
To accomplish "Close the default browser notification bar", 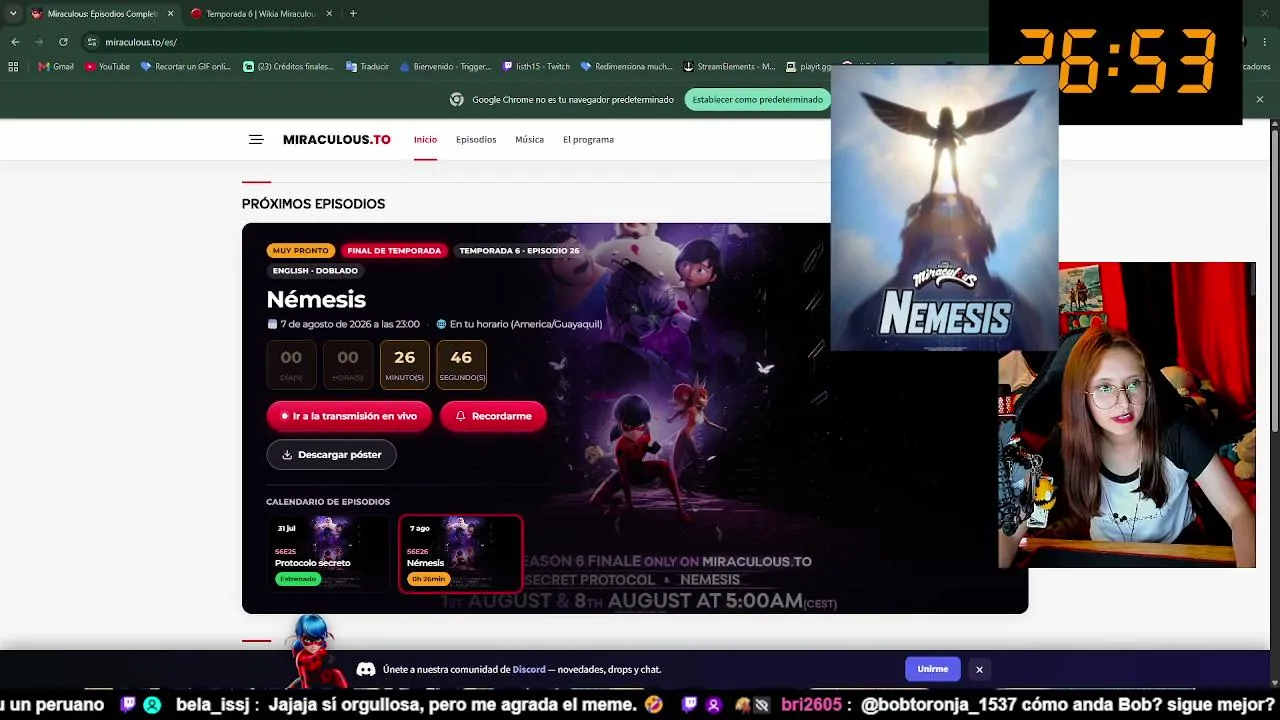I will click(x=1259, y=99).
